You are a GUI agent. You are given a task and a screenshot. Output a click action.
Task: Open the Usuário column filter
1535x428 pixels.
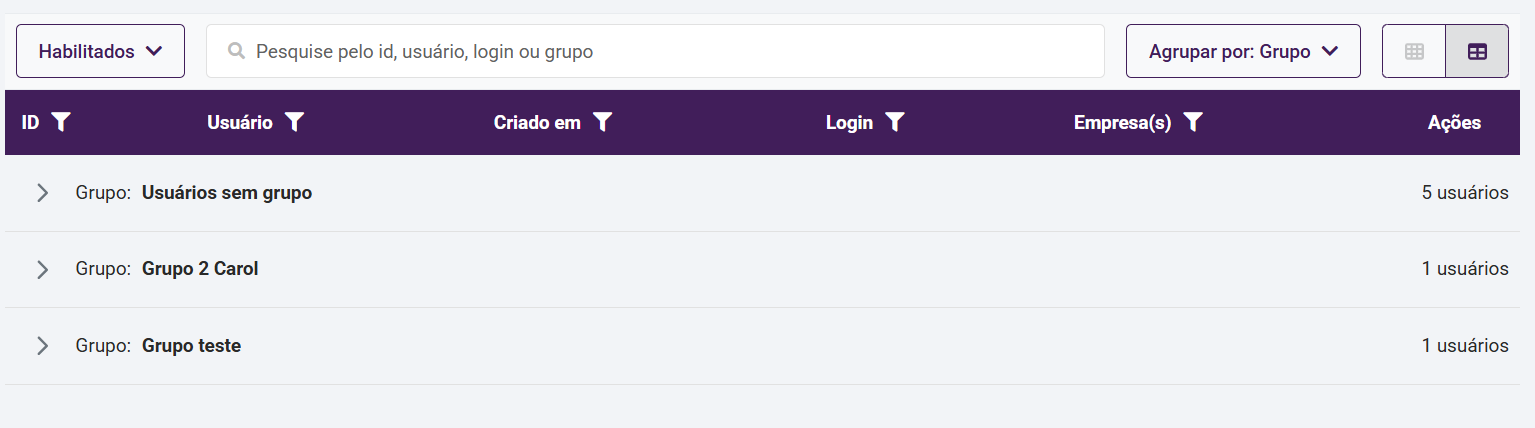click(x=294, y=122)
